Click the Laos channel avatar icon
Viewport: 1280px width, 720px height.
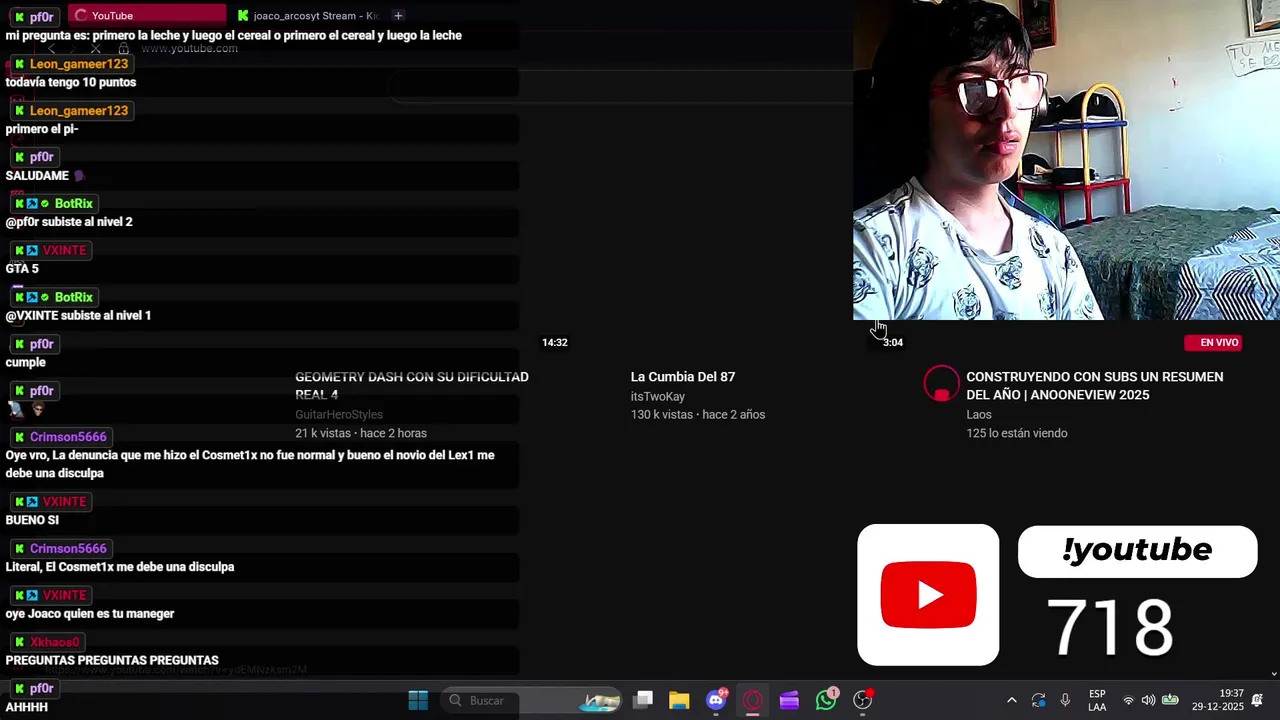941,384
